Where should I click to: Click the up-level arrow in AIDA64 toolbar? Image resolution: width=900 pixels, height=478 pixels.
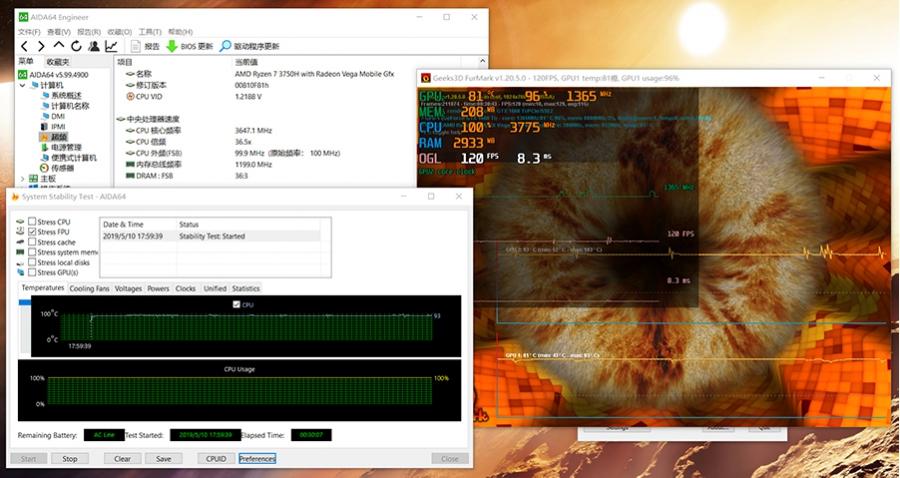coord(59,45)
